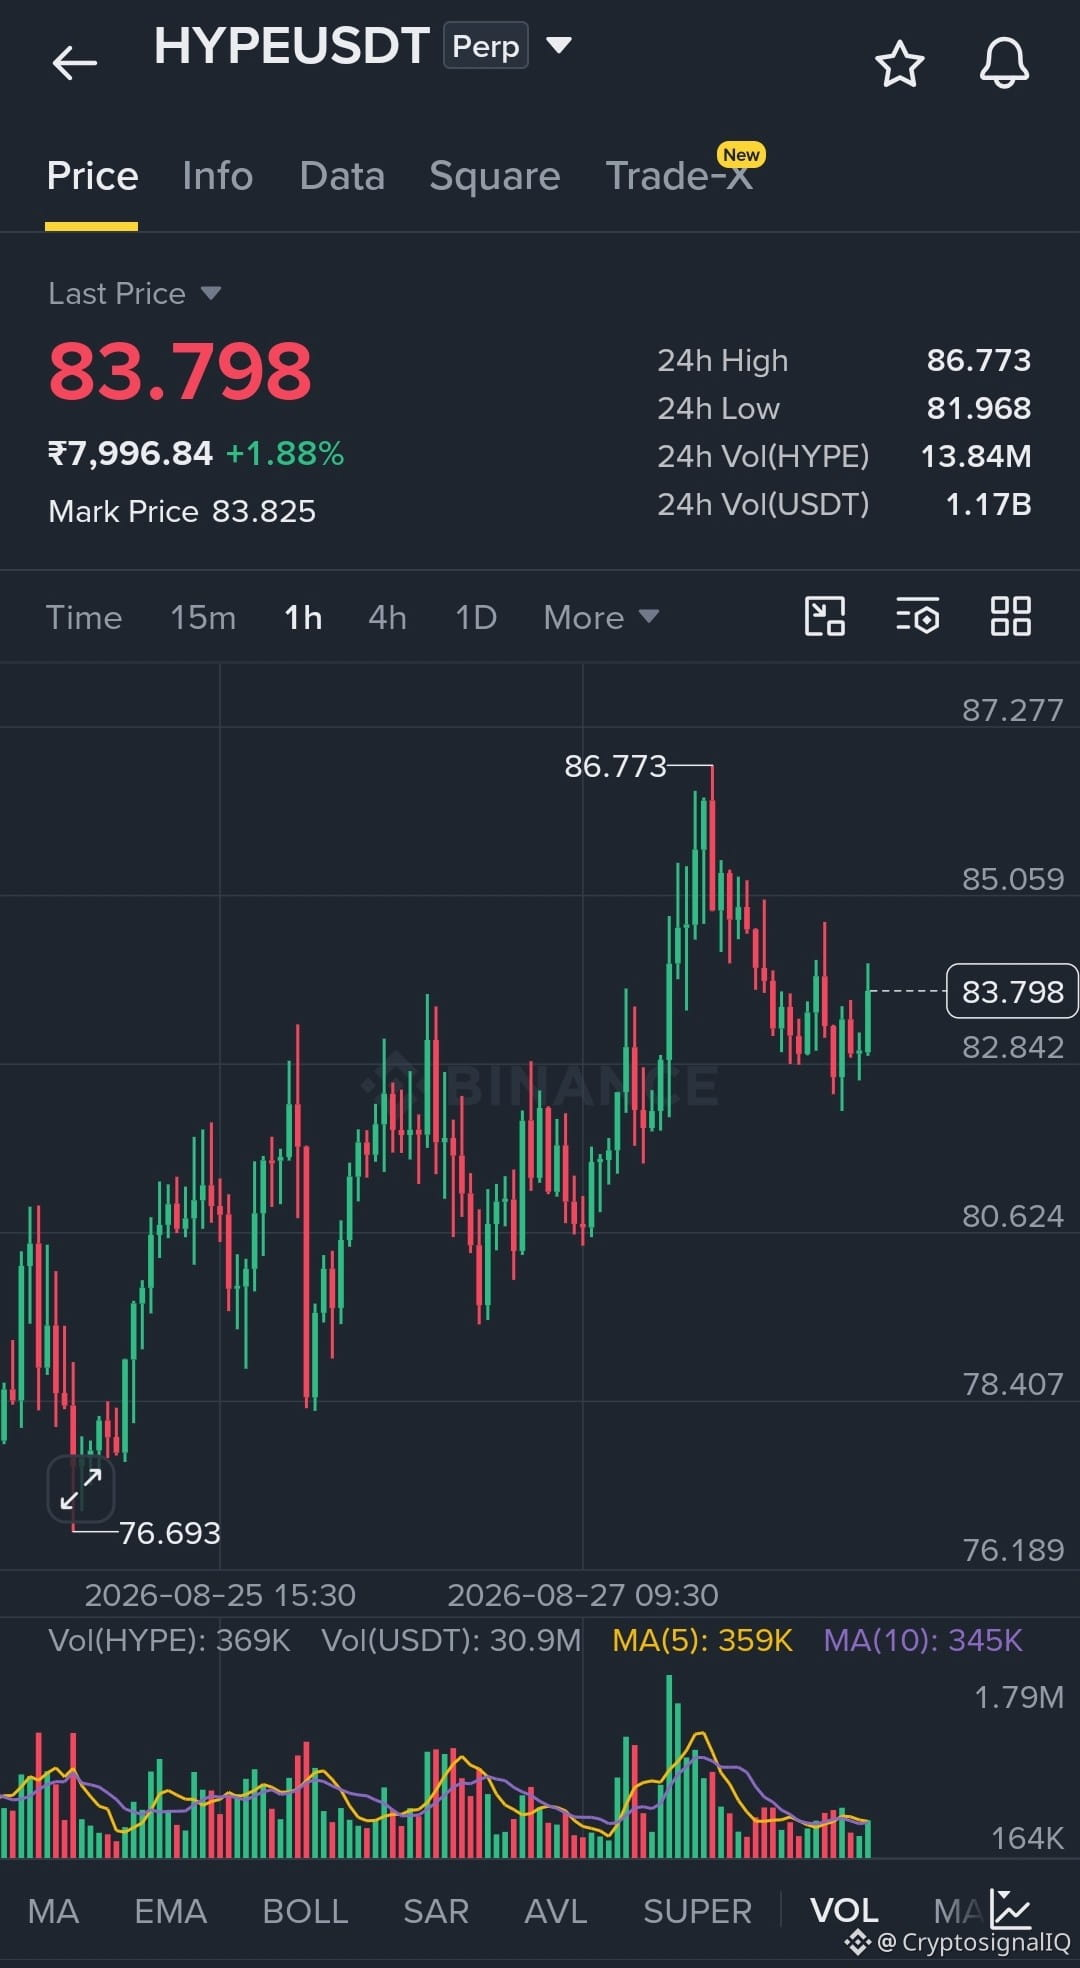Open price alerts bell icon
The image size is (1080, 1968).
coord(1004,64)
